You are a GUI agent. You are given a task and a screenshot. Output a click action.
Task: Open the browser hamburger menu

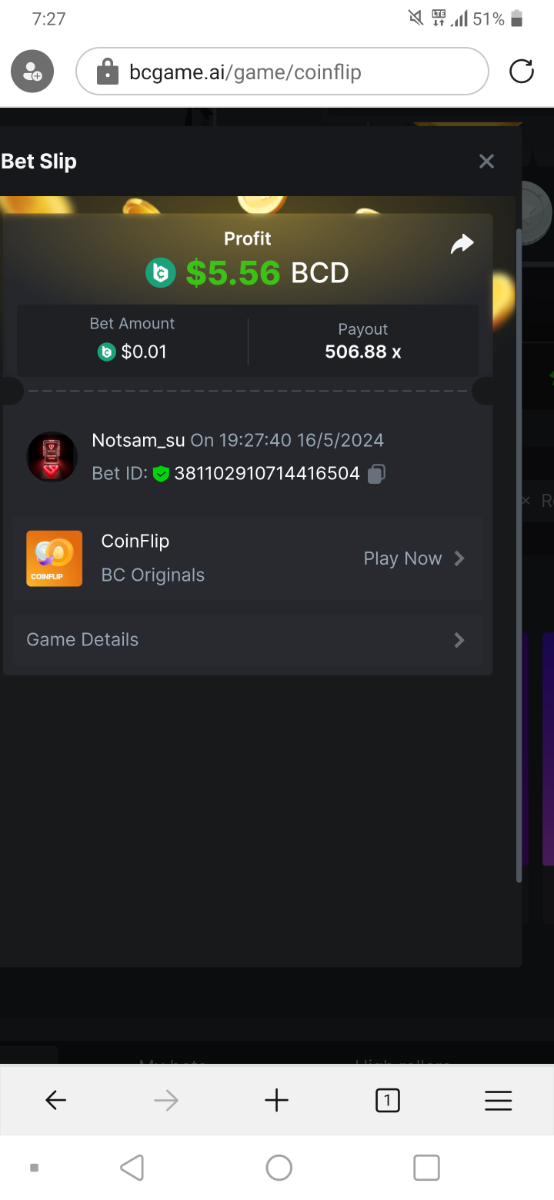[498, 1101]
